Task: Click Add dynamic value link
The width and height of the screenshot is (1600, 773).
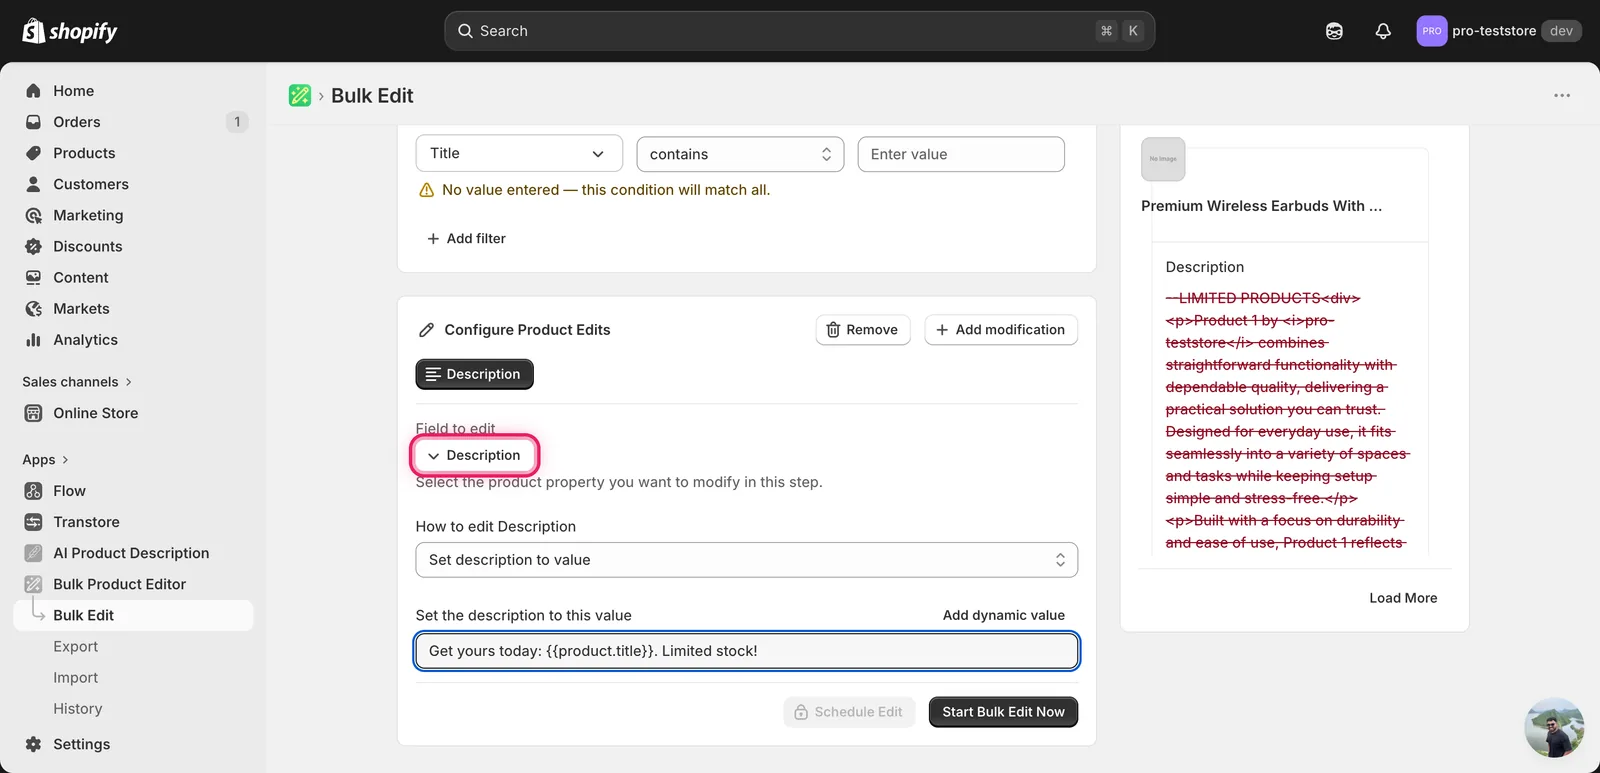Action: pos(1004,615)
